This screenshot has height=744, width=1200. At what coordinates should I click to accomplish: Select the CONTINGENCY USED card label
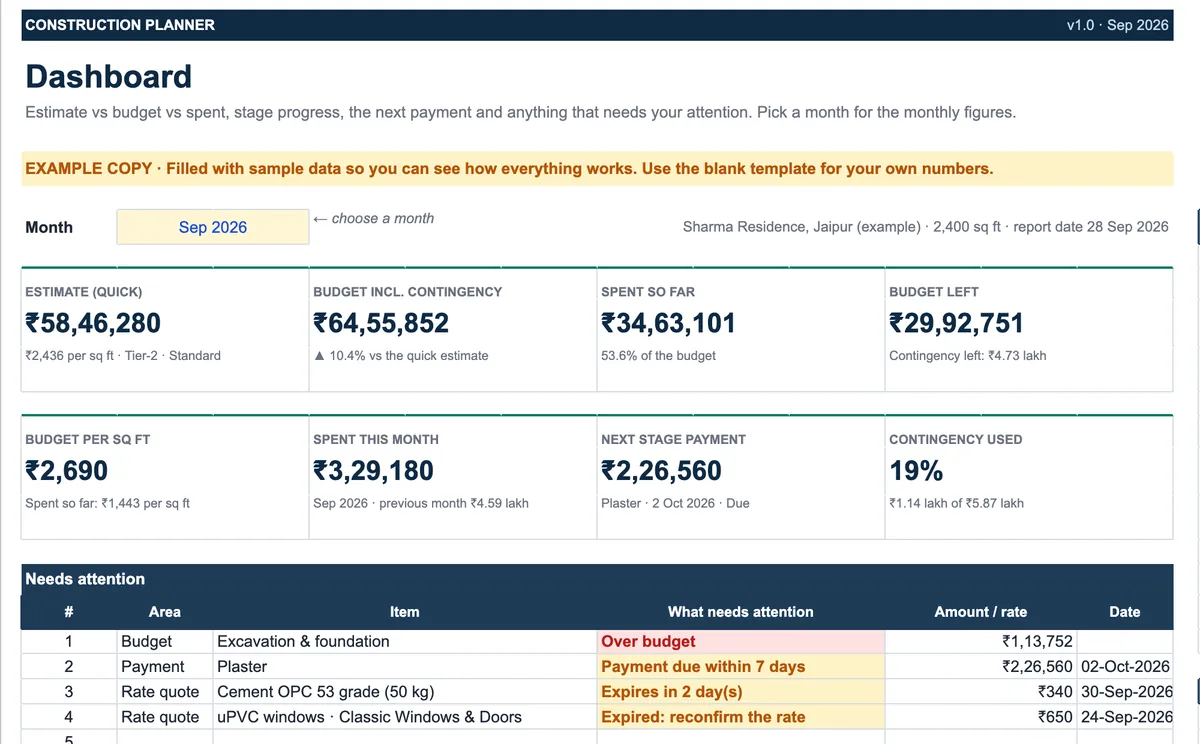[955, 440]
